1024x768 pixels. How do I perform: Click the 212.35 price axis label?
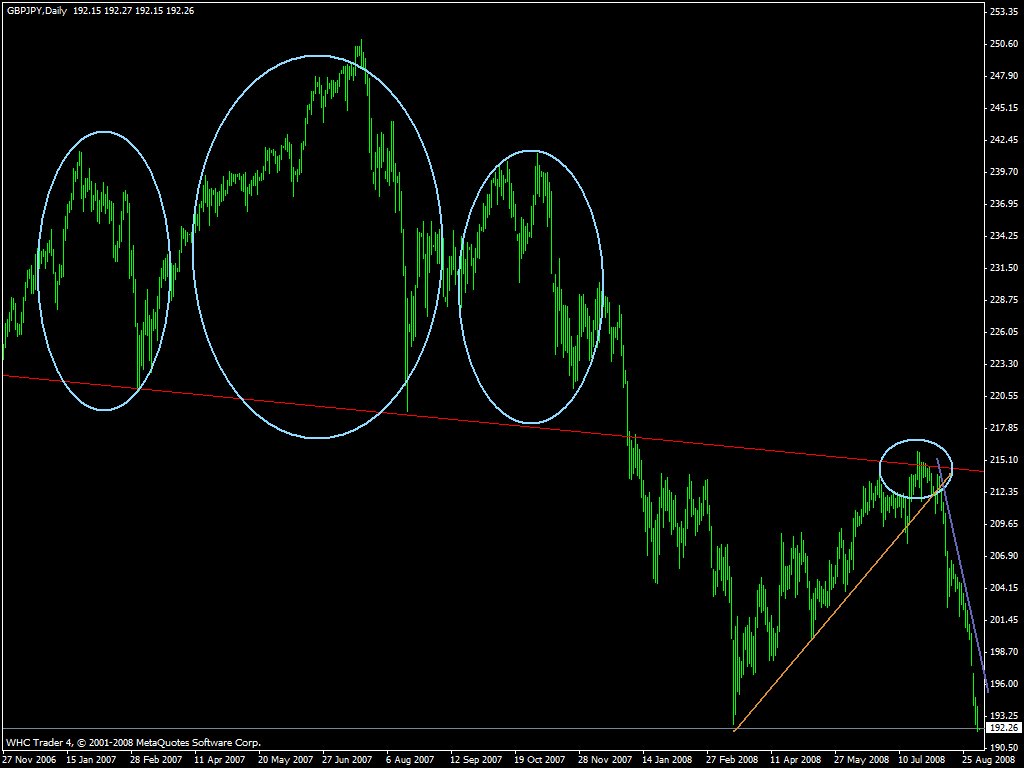pyautogui.click(x=1004, y=492)
